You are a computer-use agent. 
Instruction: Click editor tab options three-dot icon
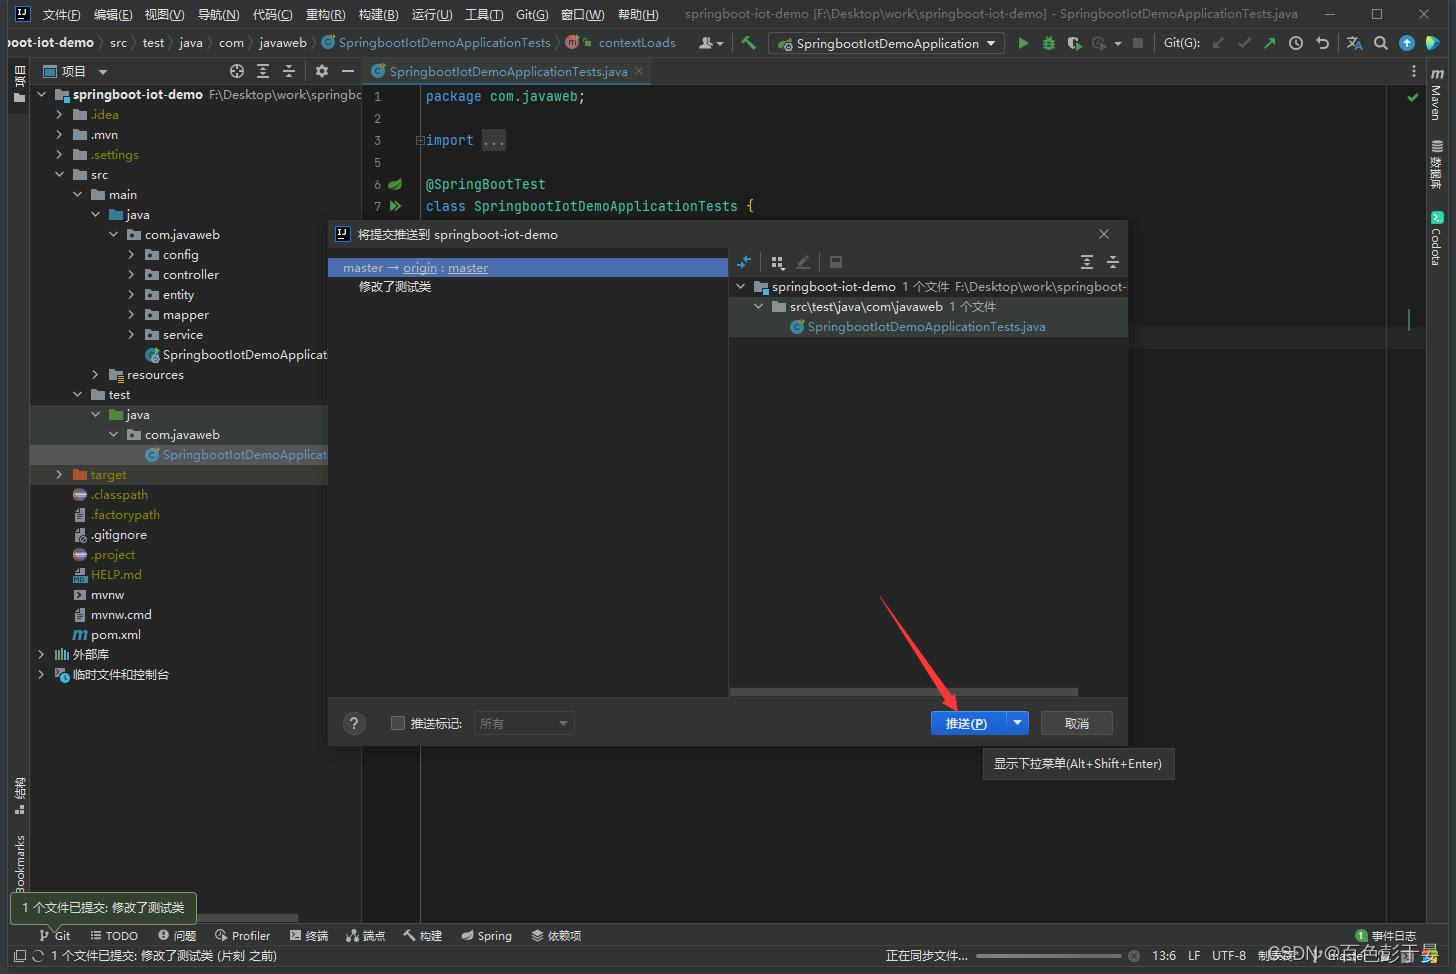[x=1414, y=71]
